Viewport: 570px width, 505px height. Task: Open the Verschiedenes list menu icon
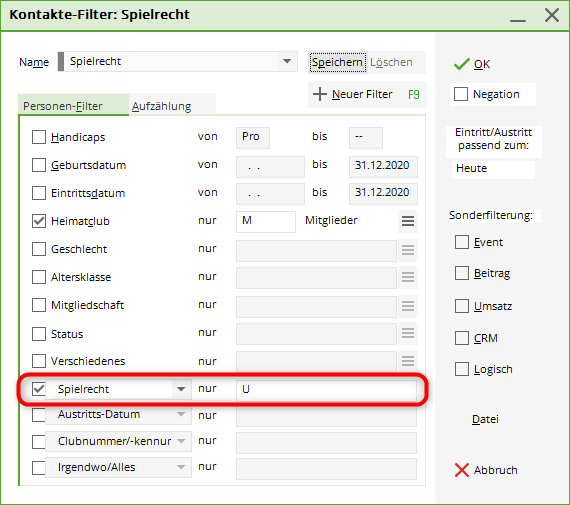(x=408, y=361)
